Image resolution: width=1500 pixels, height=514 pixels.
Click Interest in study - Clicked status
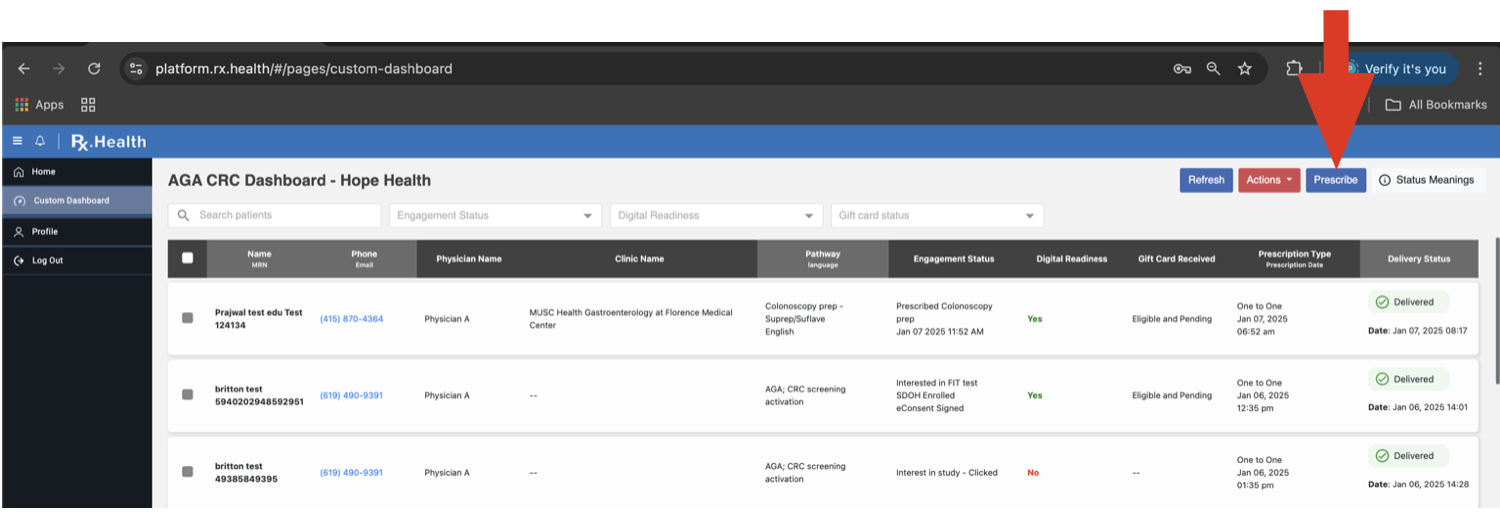click(947, 473)
